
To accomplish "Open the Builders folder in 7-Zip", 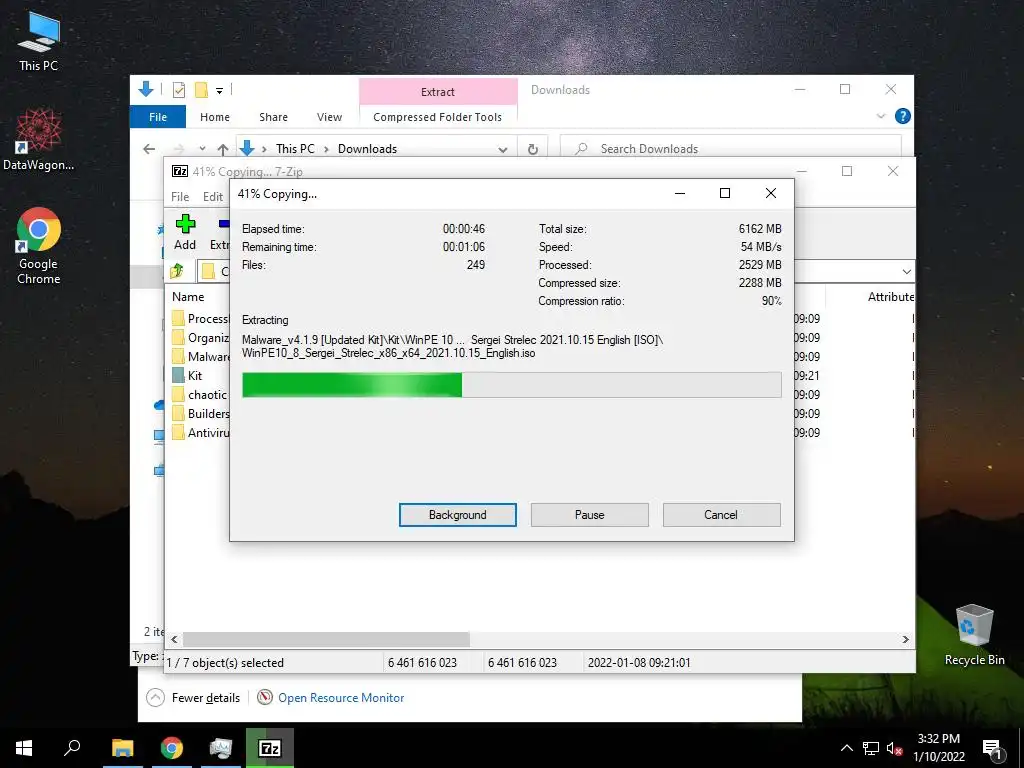I will (201, 413).
